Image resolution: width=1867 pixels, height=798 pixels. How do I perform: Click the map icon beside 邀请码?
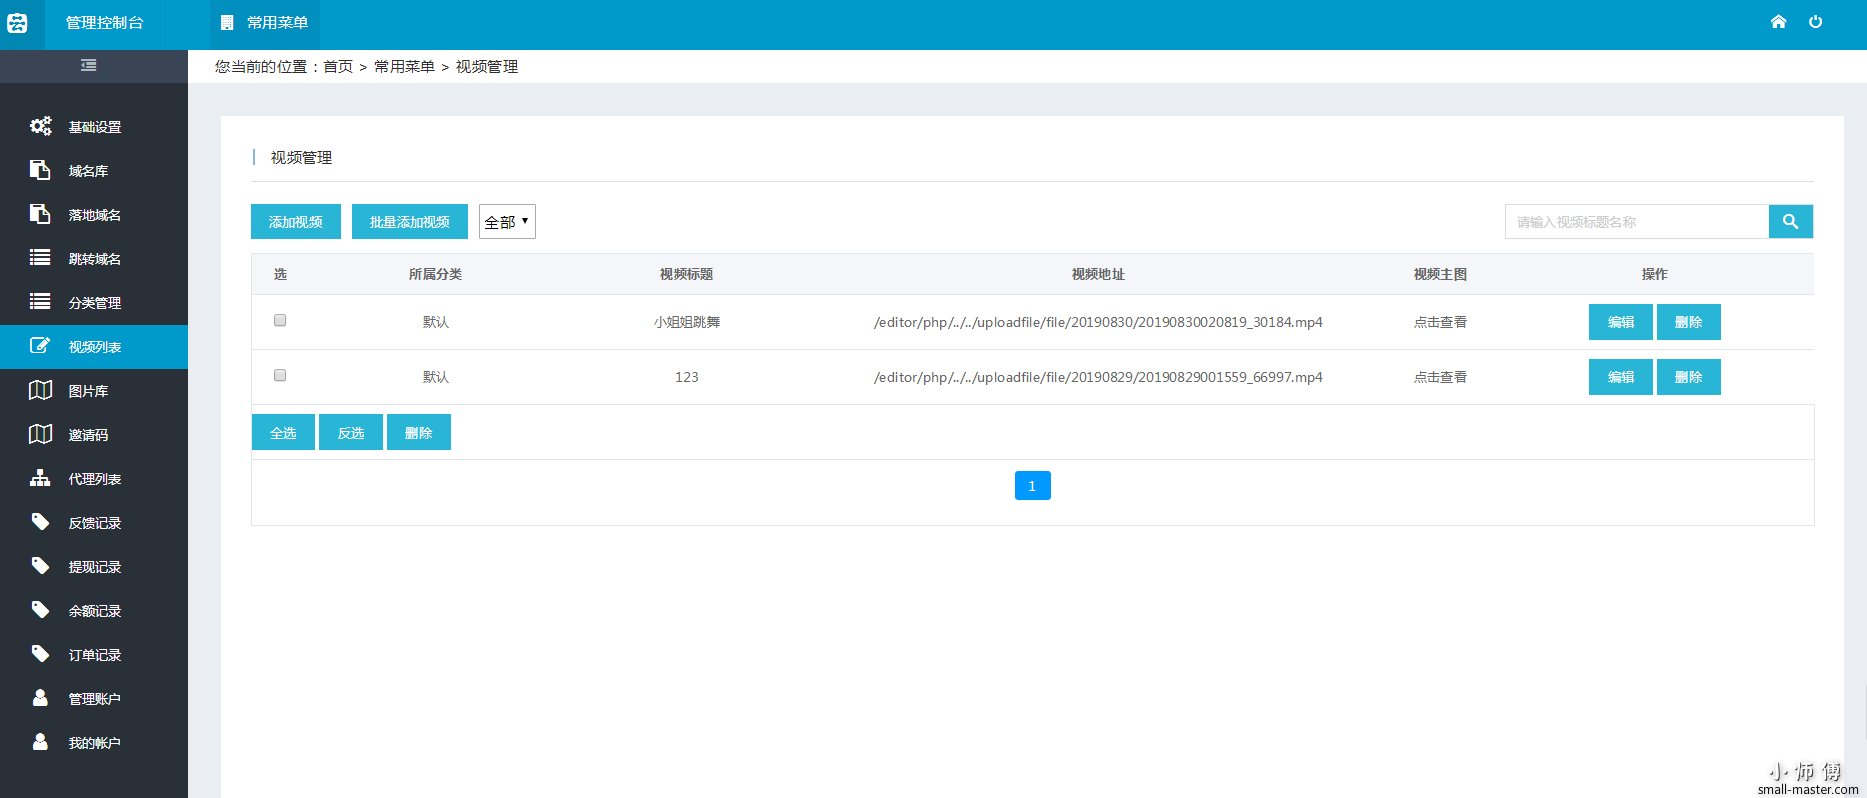[x=40, y=434]
